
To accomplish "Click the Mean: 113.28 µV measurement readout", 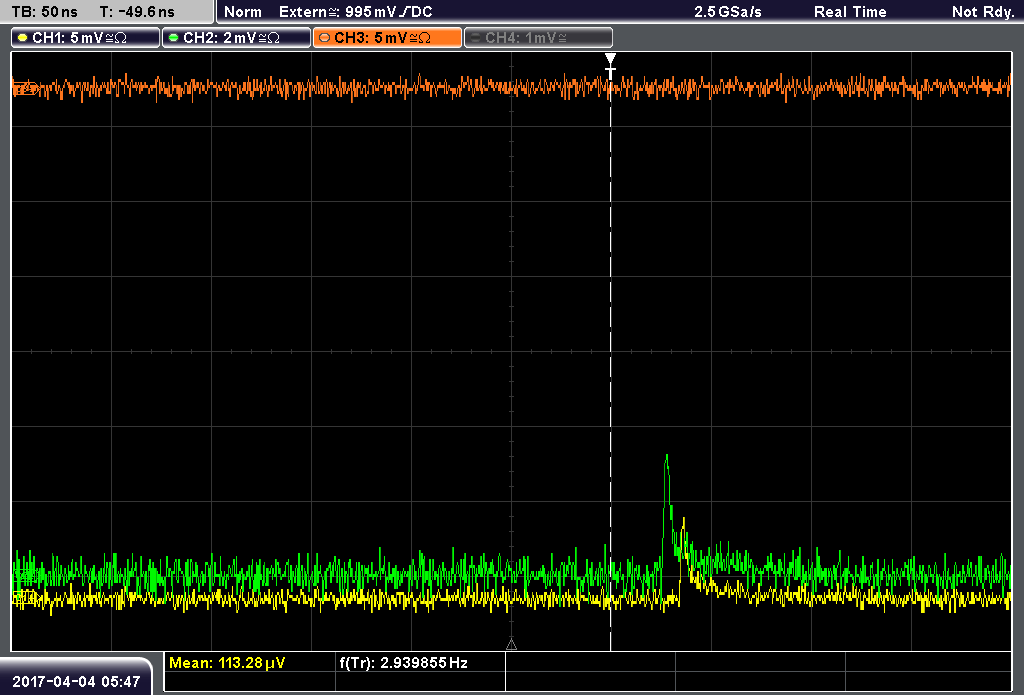I will tap(227, 663).
